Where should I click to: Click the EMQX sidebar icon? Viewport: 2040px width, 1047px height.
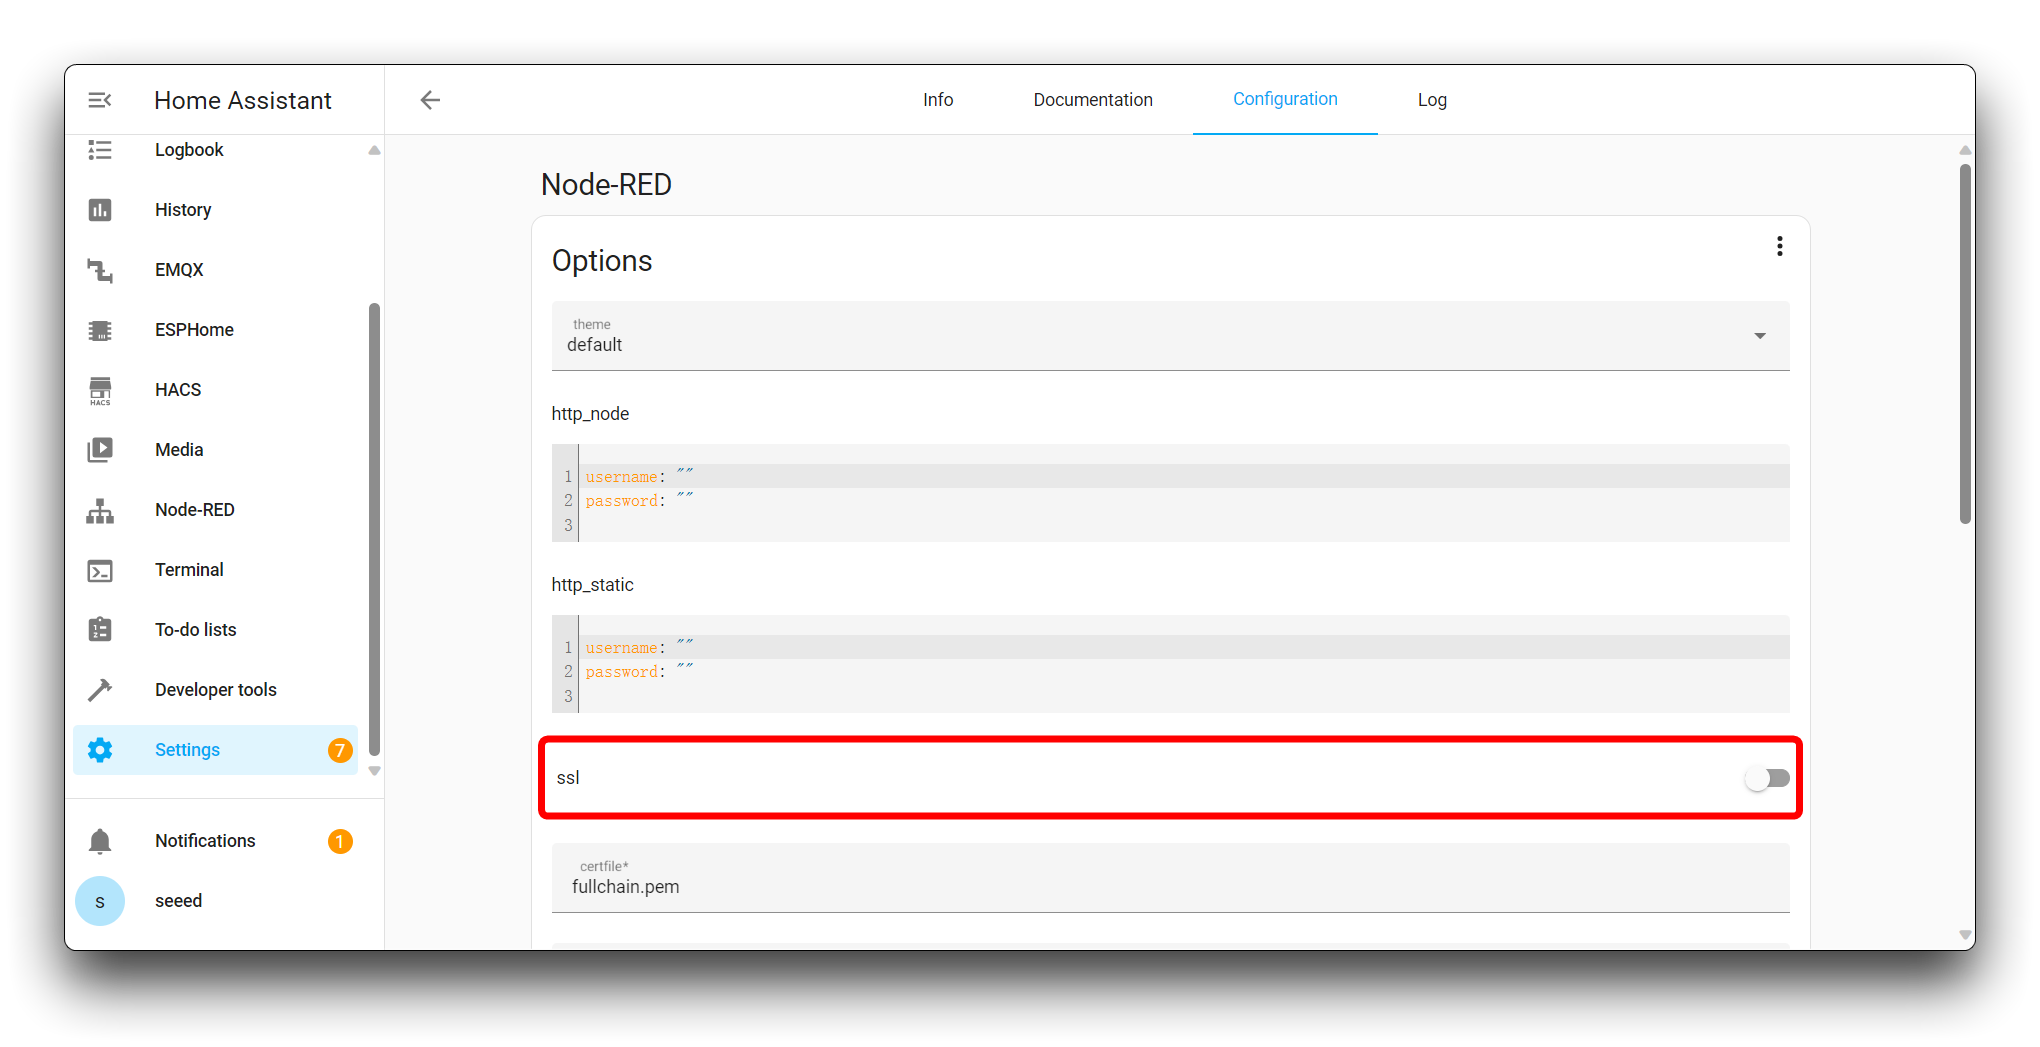point(100,270)
